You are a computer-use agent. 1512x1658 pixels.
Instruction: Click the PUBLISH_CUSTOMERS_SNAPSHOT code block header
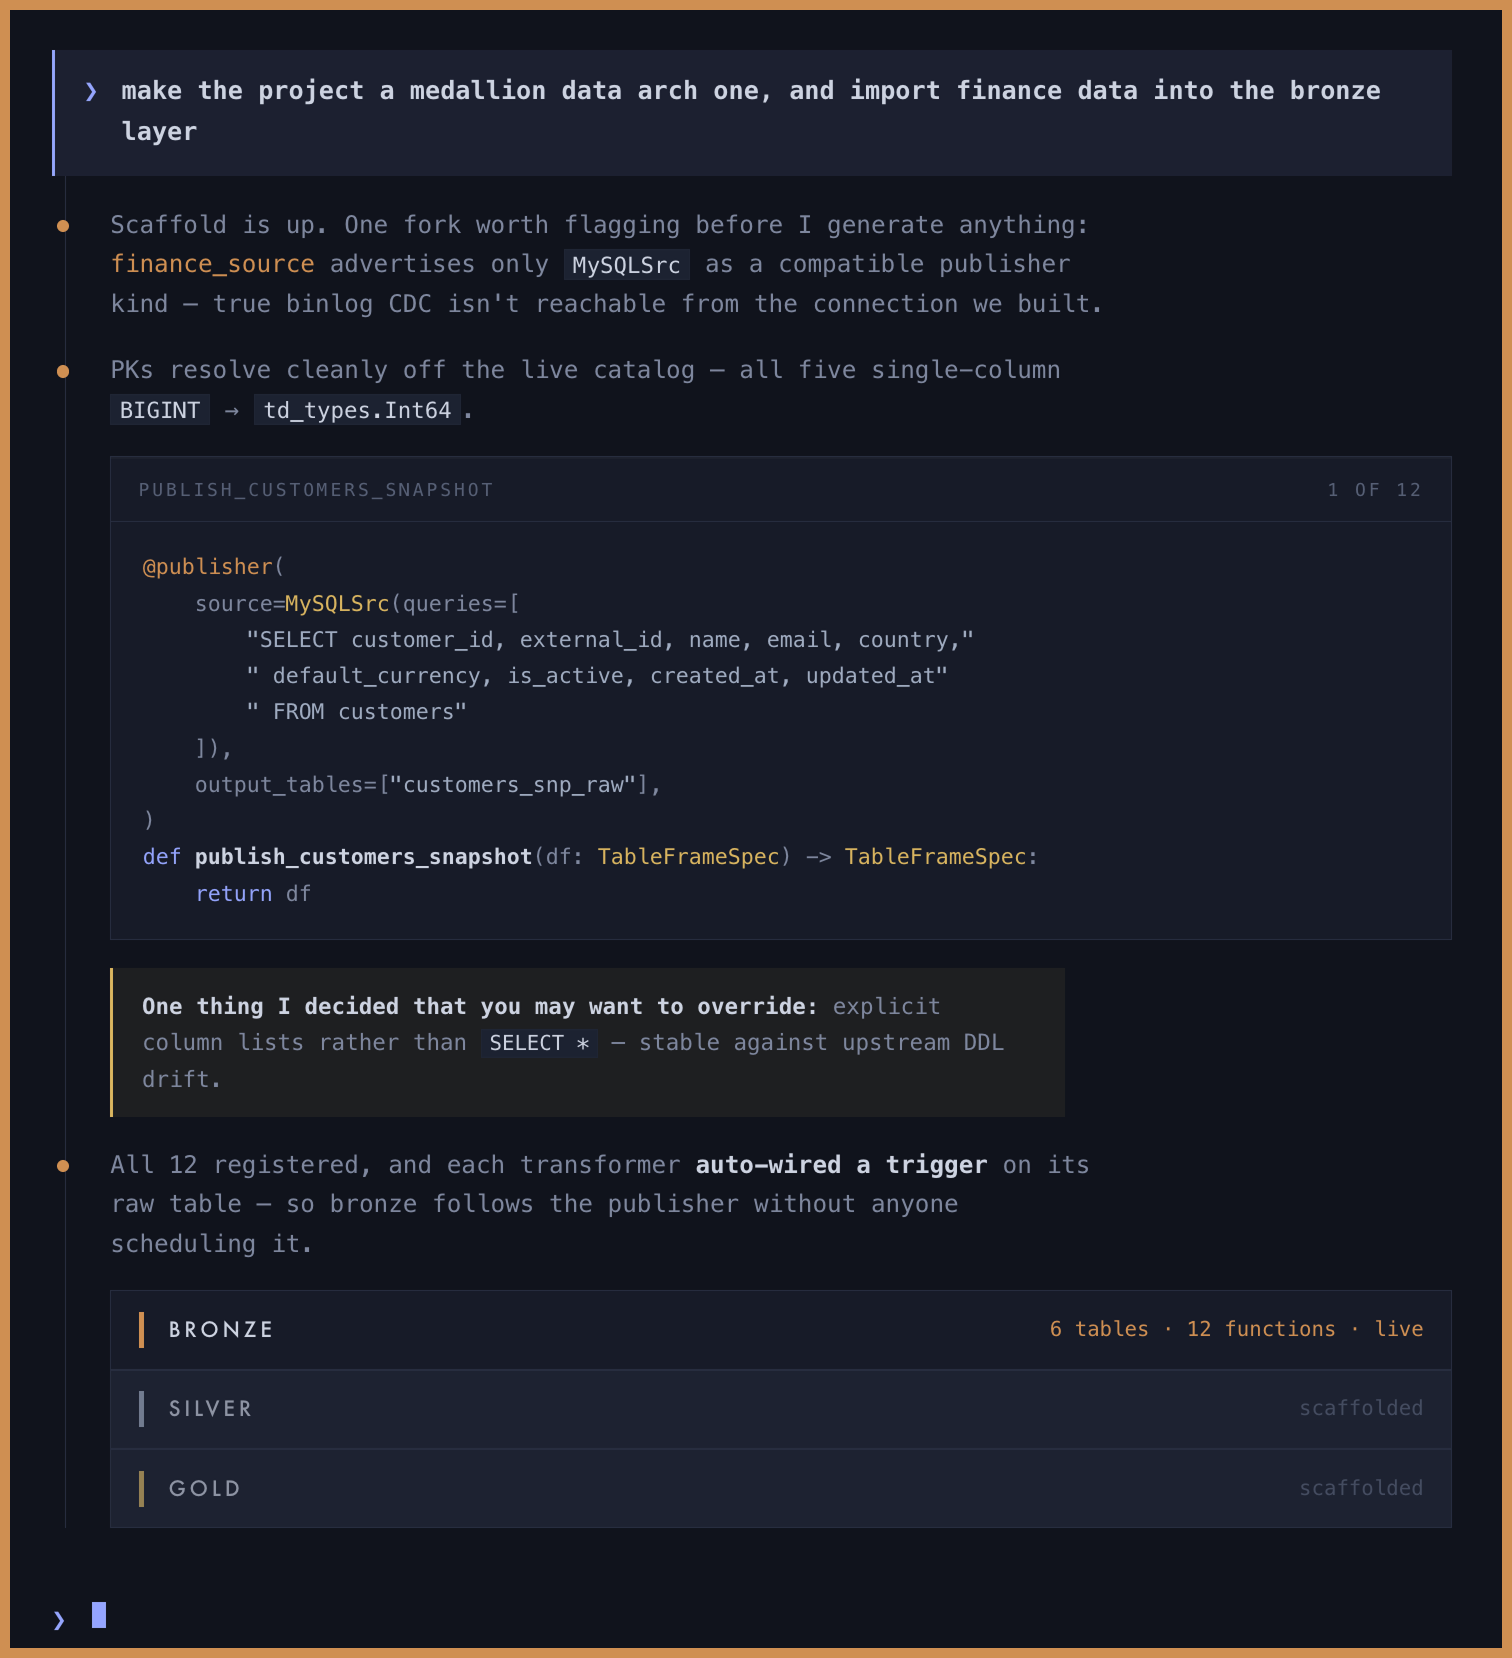click(780, 490)
